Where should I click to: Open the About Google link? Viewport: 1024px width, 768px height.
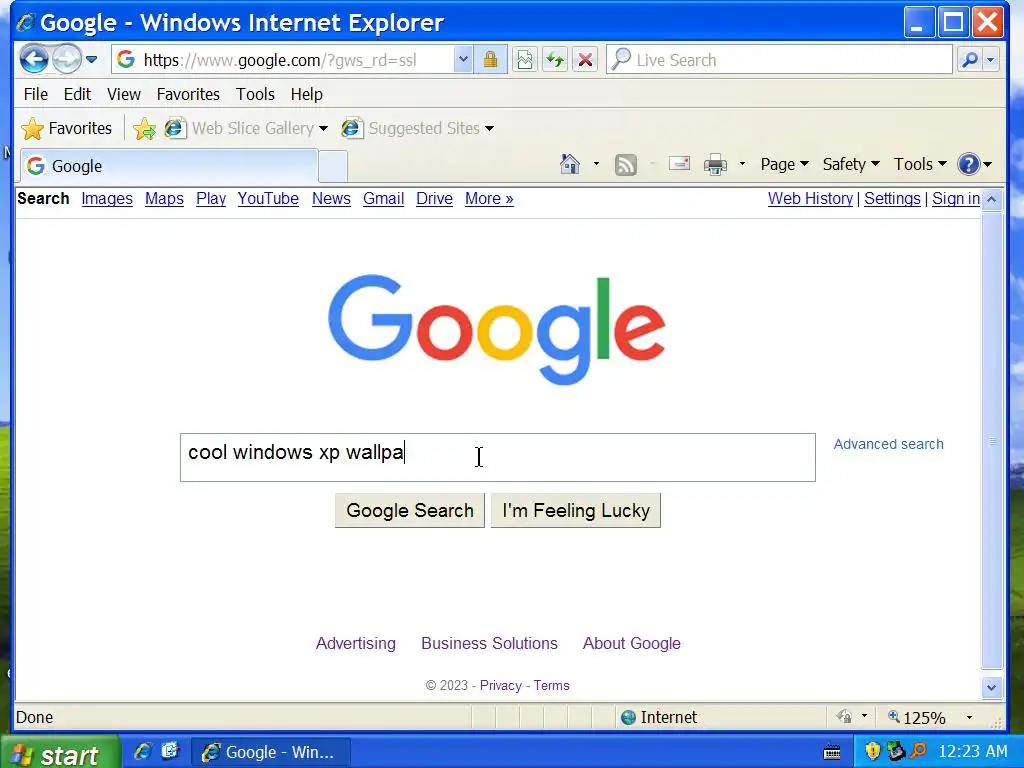point(632,643)
